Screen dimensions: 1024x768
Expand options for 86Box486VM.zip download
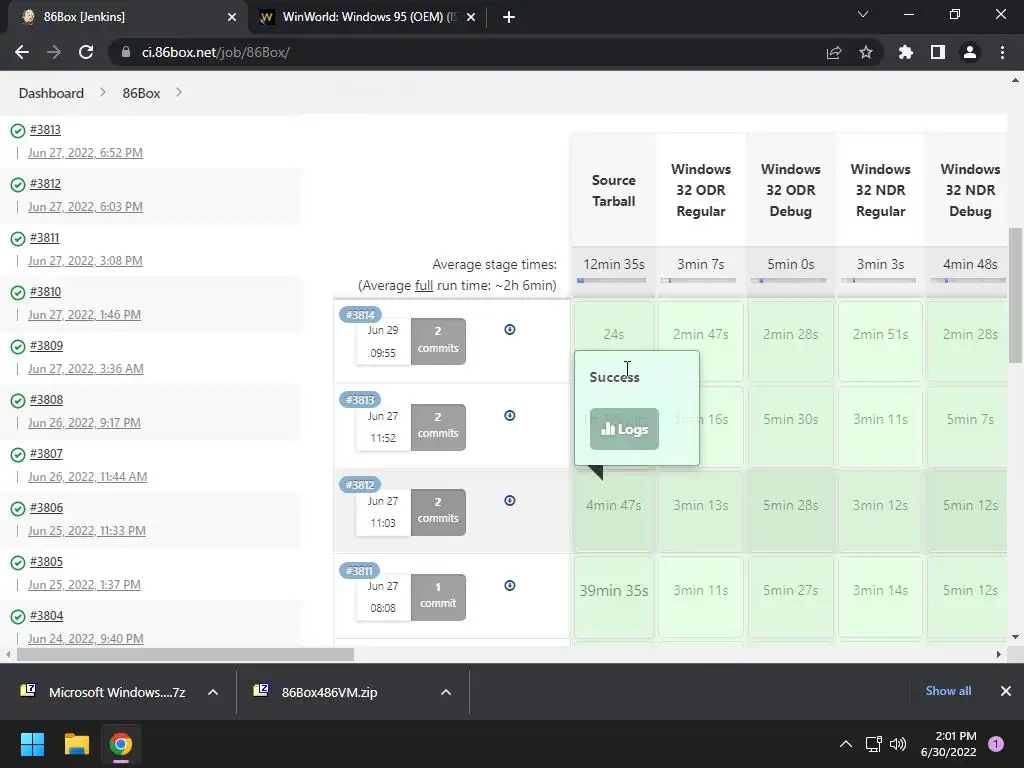[446, 692]
